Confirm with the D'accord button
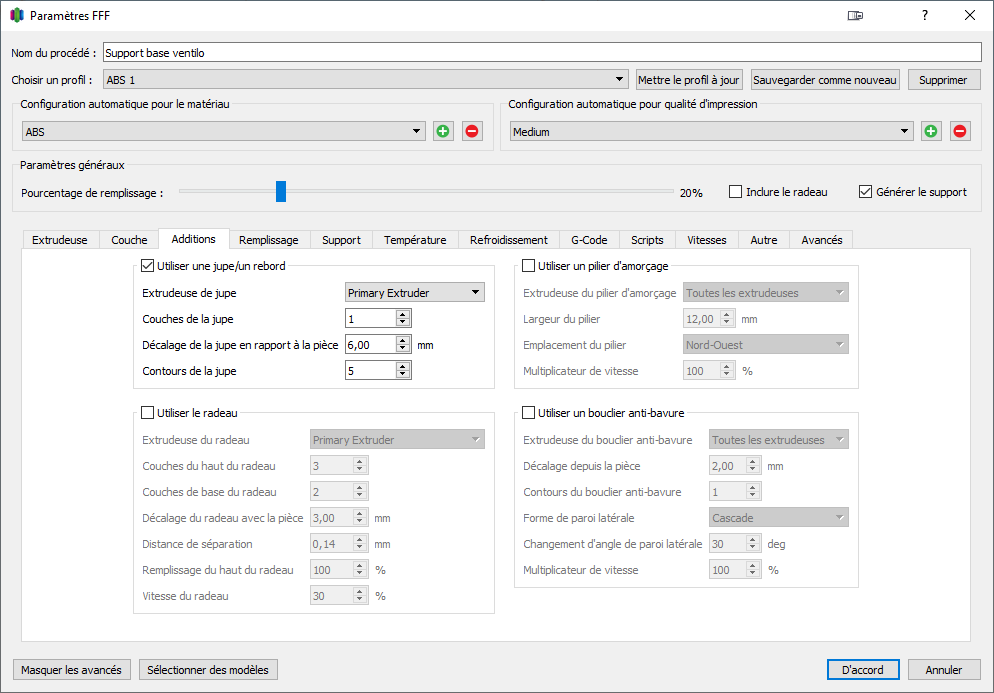 click(862, 670)
